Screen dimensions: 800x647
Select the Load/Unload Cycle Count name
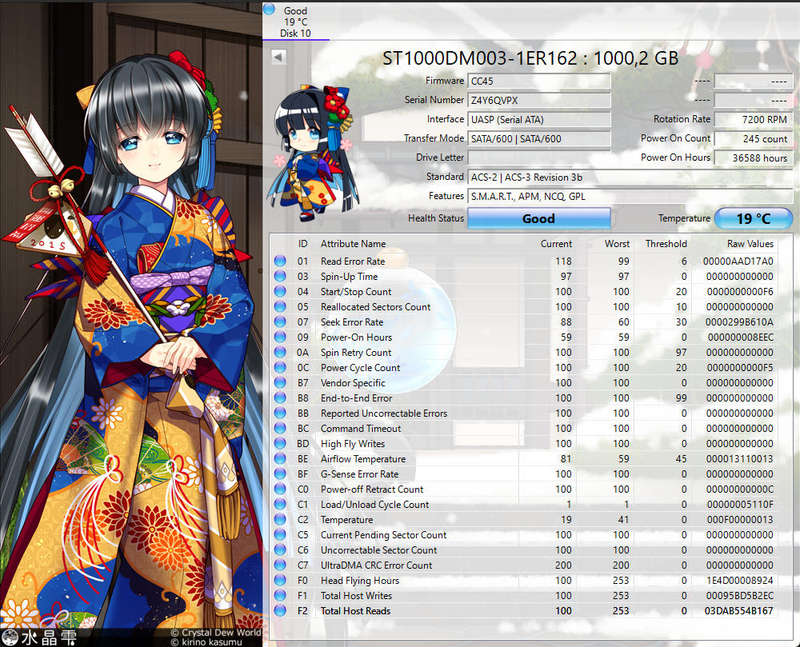pyautogui.click(x=374, y=505)
